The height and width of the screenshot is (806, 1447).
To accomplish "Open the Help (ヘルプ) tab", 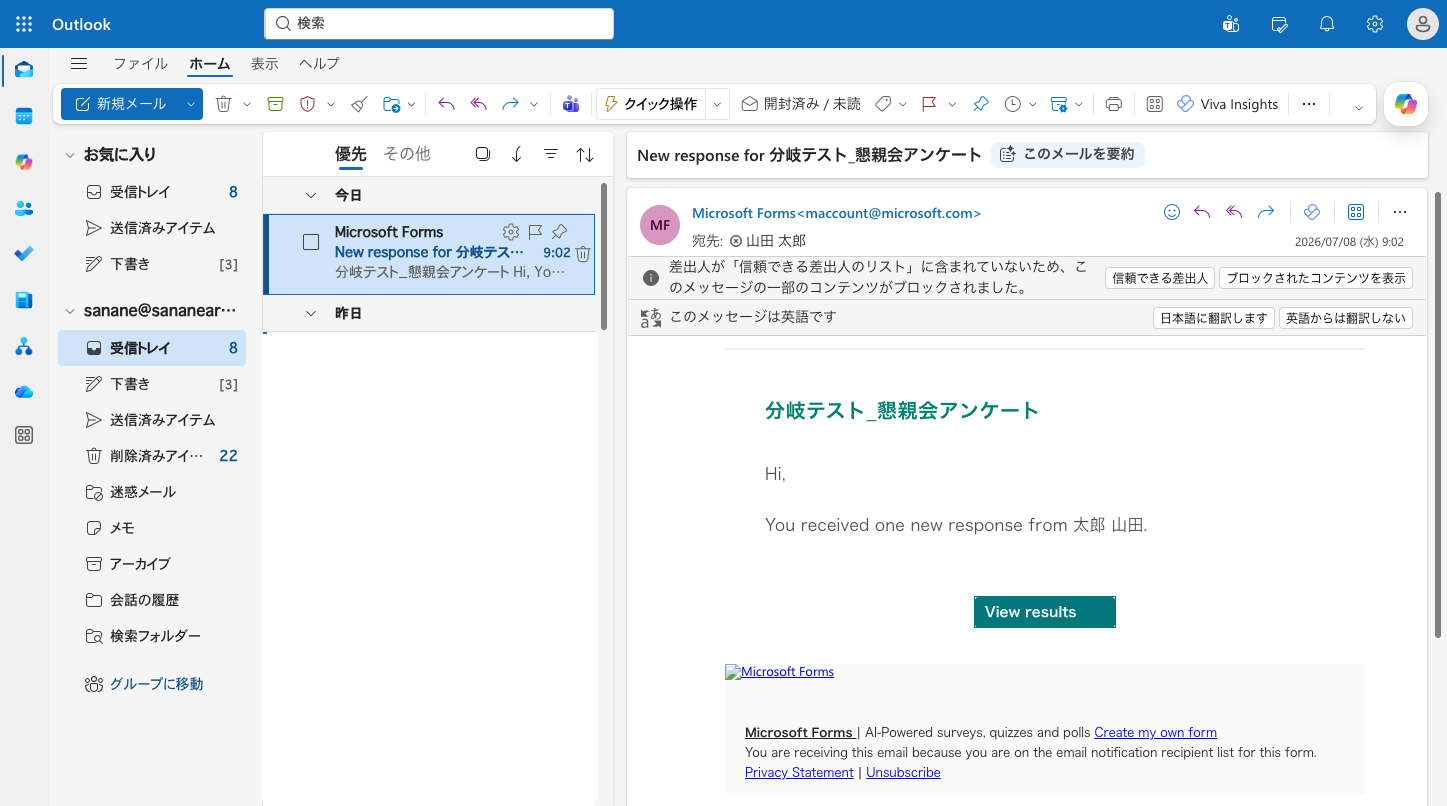I will (319, 63).
